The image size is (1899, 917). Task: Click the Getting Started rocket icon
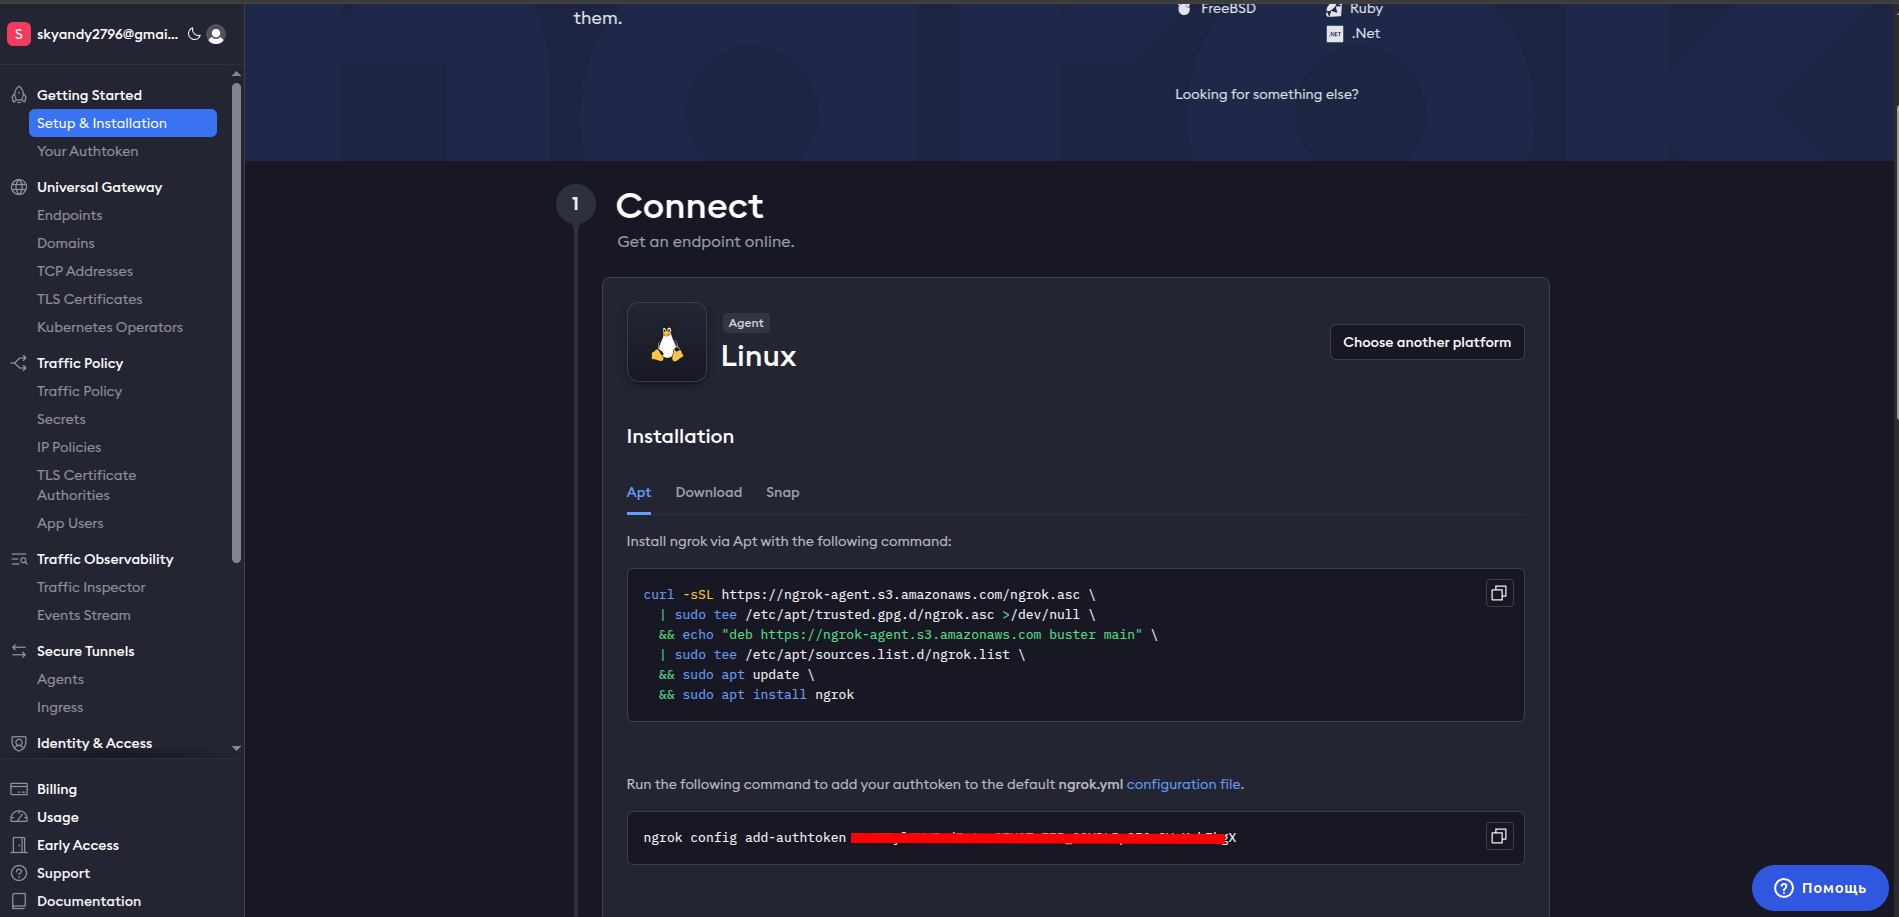point(19,95)
